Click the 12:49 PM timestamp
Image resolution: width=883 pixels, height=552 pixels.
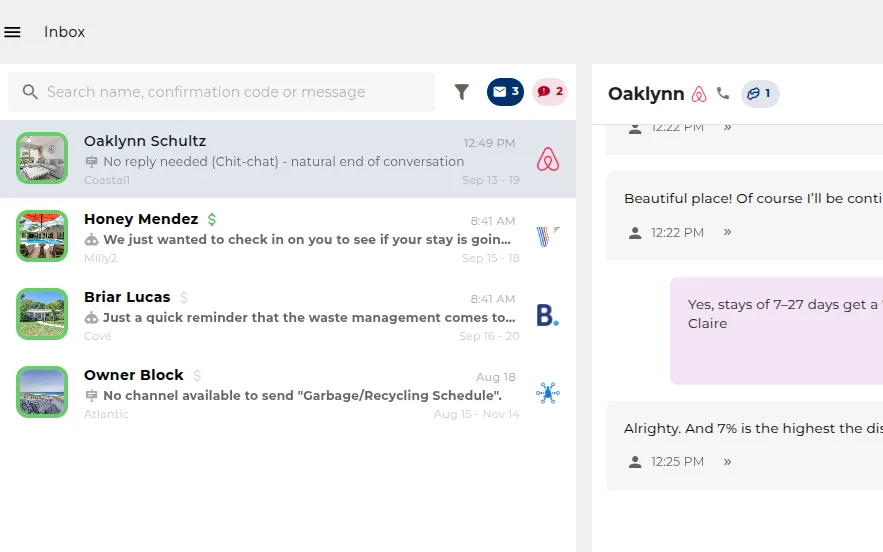click(489, 143)
